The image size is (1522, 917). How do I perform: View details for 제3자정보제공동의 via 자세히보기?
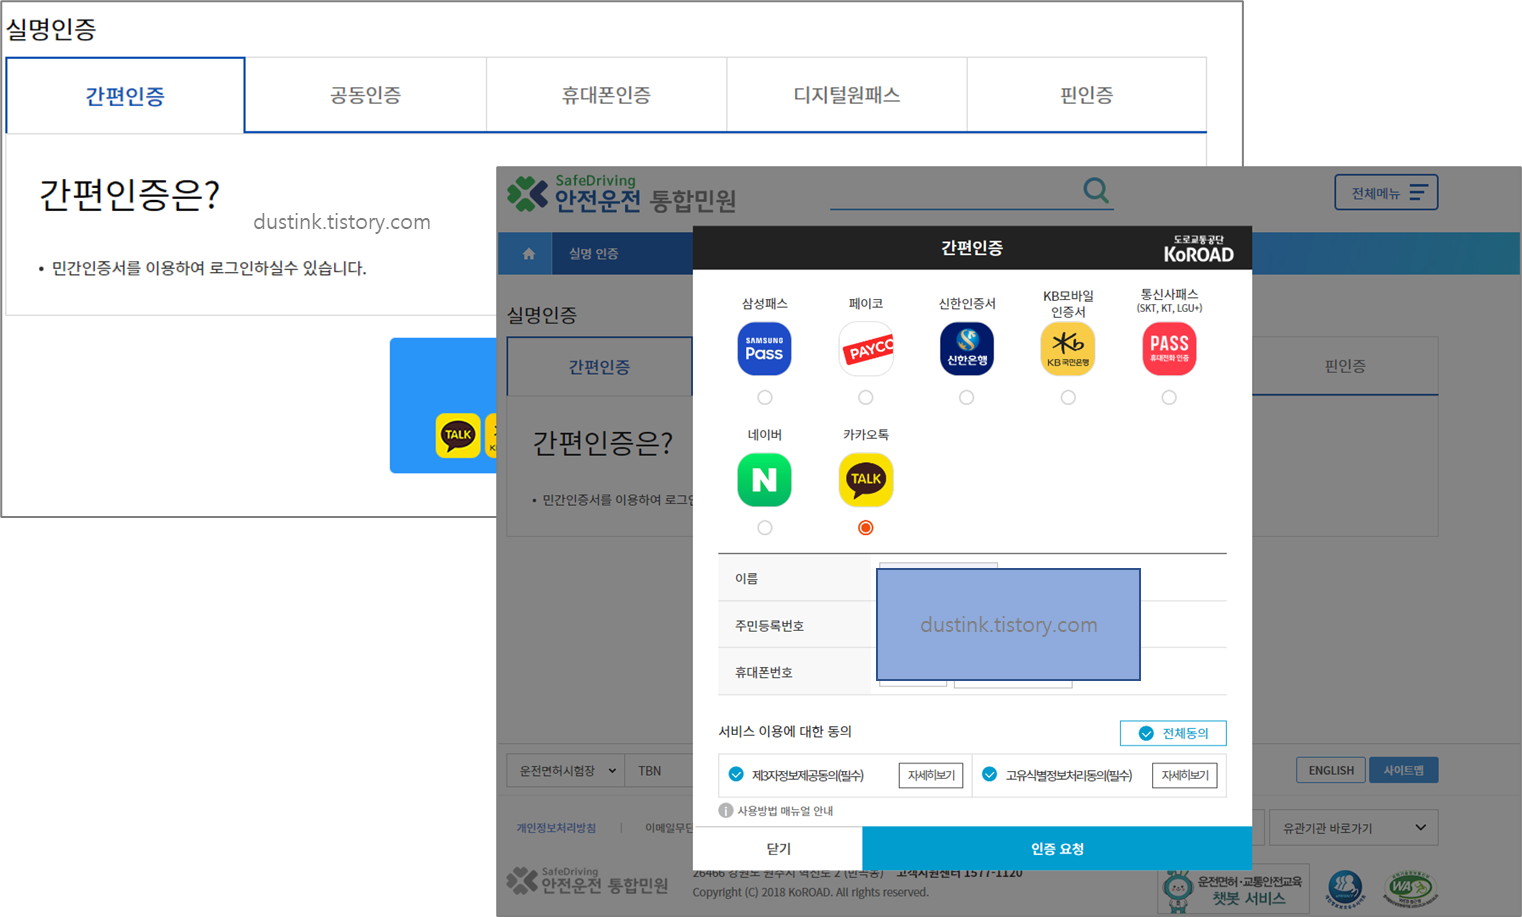[x=930, y=775]
